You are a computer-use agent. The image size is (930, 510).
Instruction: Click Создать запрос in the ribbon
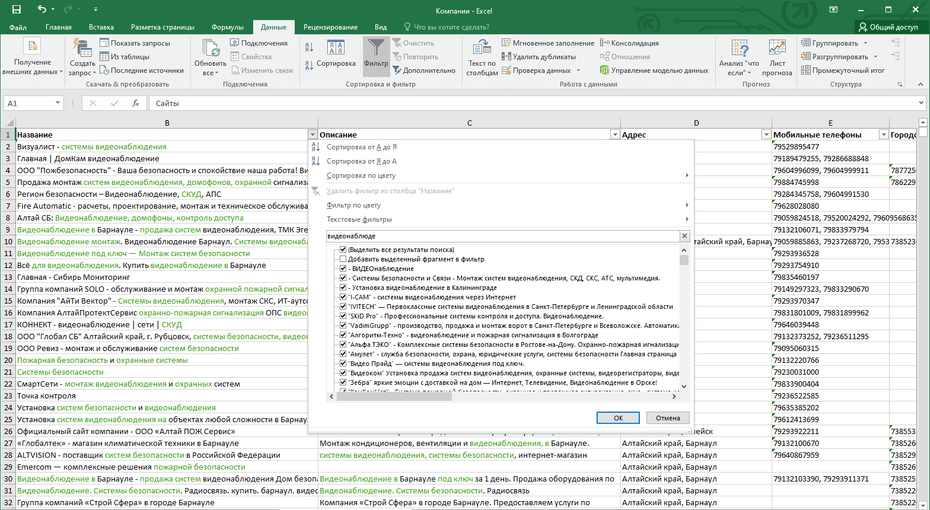[82, 57]
